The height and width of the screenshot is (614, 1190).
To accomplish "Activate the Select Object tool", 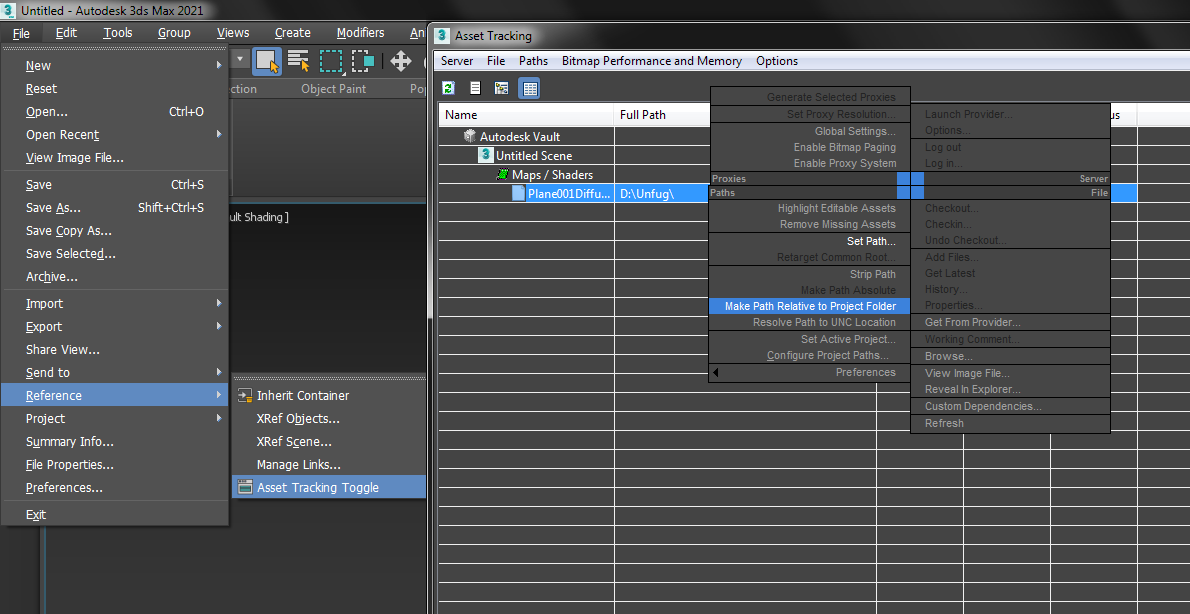I will pos(266,61).
